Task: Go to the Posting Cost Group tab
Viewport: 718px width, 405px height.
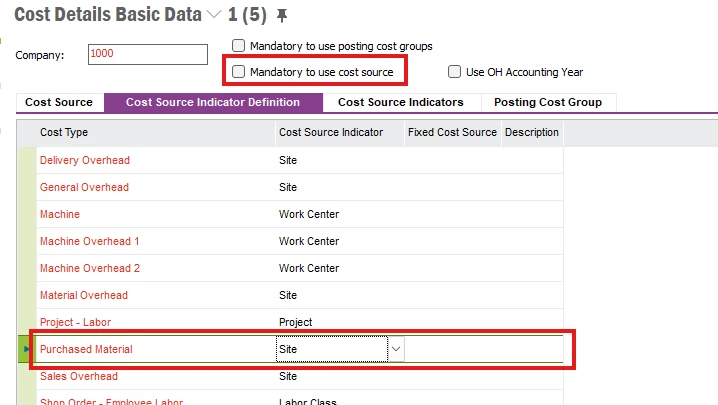Action: 548,102
